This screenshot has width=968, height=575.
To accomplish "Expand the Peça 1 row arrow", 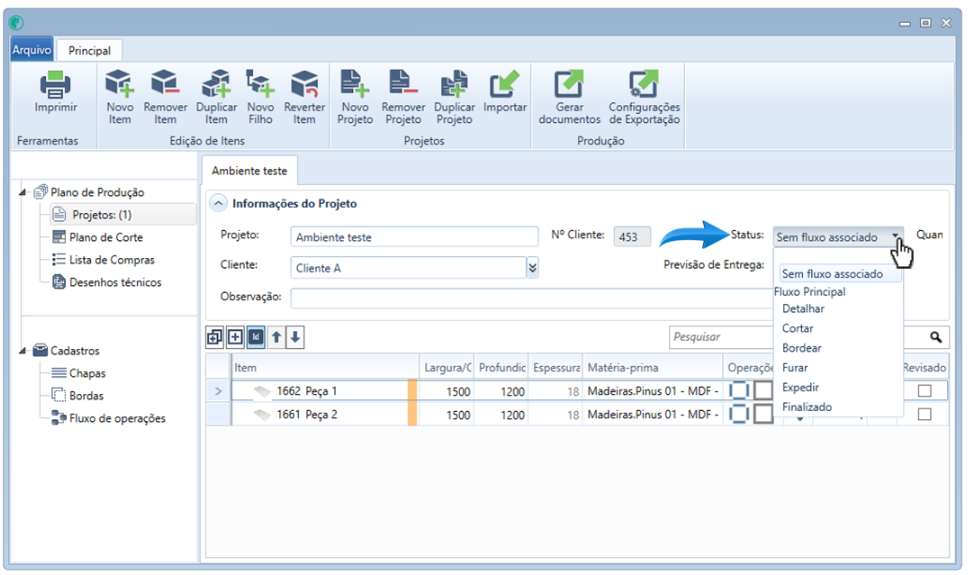I will click(218, 391).
